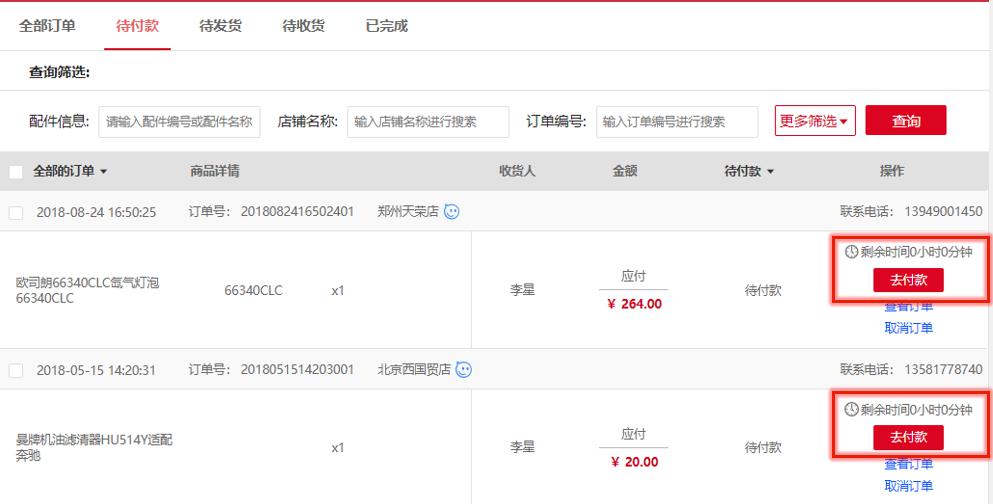Open the 待收货 tab

coord(303,26)
